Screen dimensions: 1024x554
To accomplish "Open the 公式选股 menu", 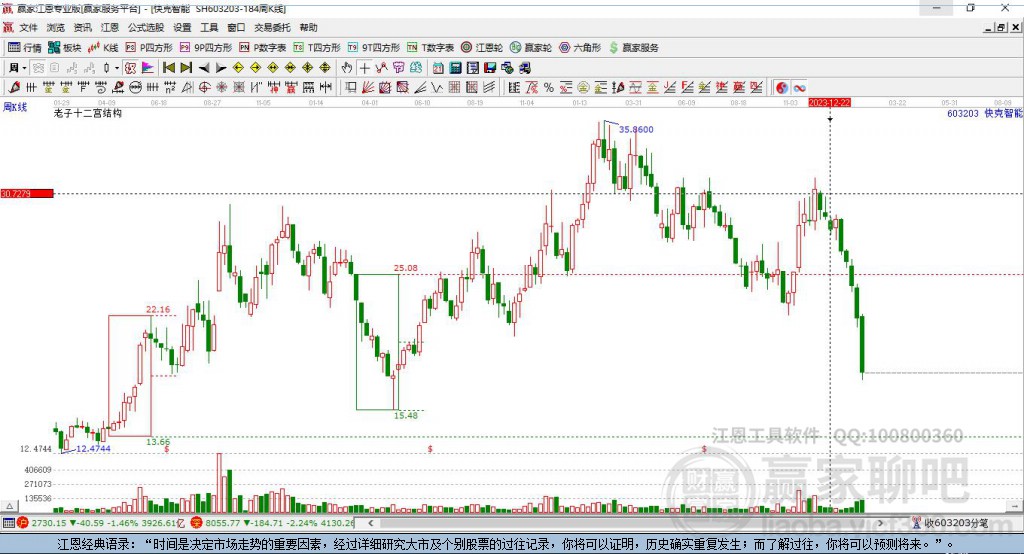I will (x=146, y=27).
